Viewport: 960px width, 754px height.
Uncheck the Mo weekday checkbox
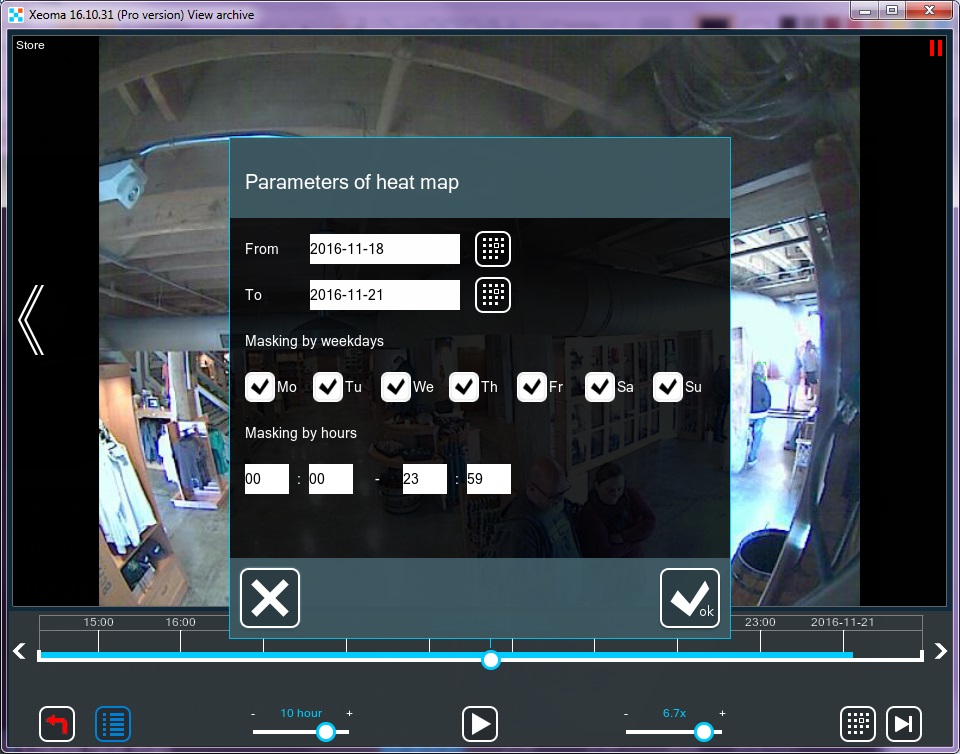pyautogui.click(x=260, y=387)
